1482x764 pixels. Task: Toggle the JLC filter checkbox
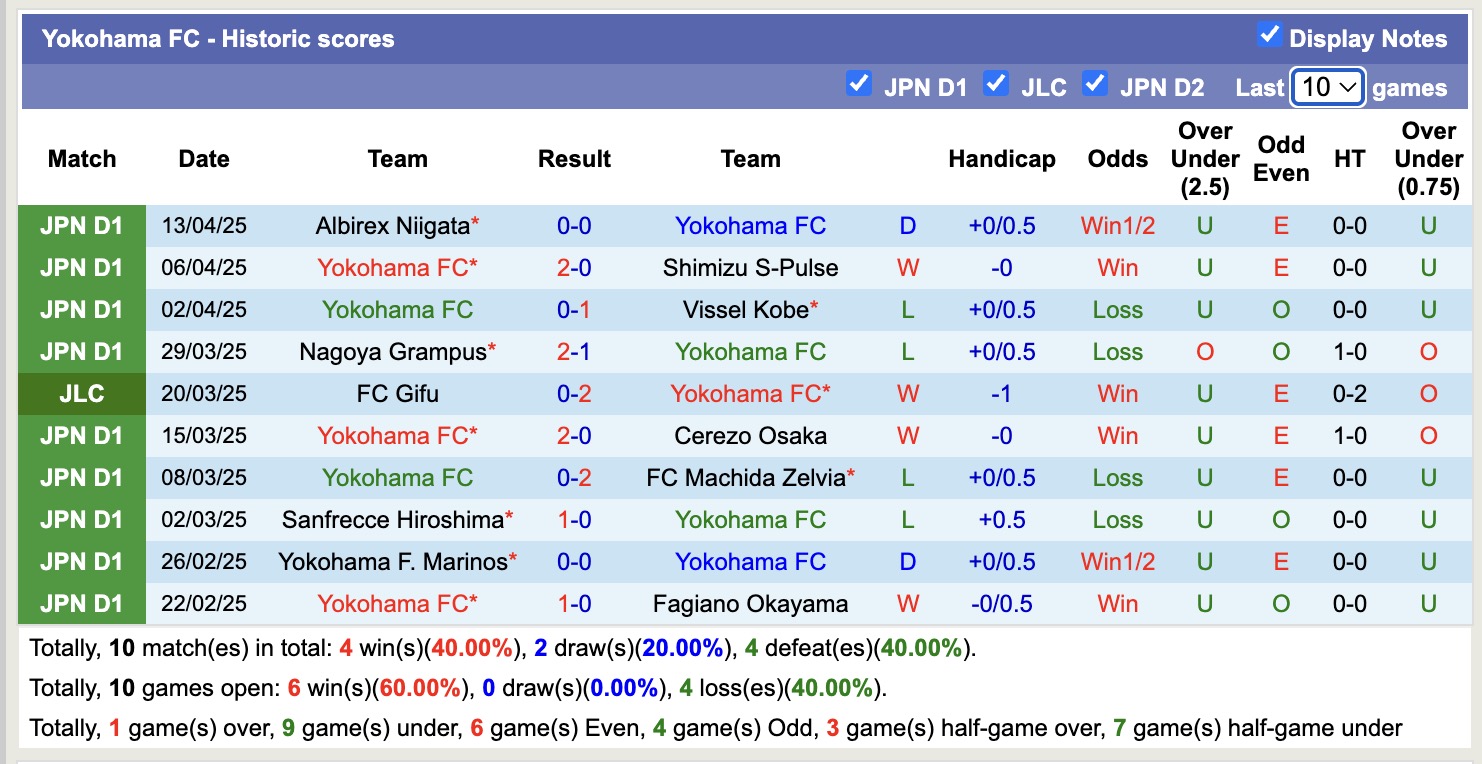coord(996,85)
